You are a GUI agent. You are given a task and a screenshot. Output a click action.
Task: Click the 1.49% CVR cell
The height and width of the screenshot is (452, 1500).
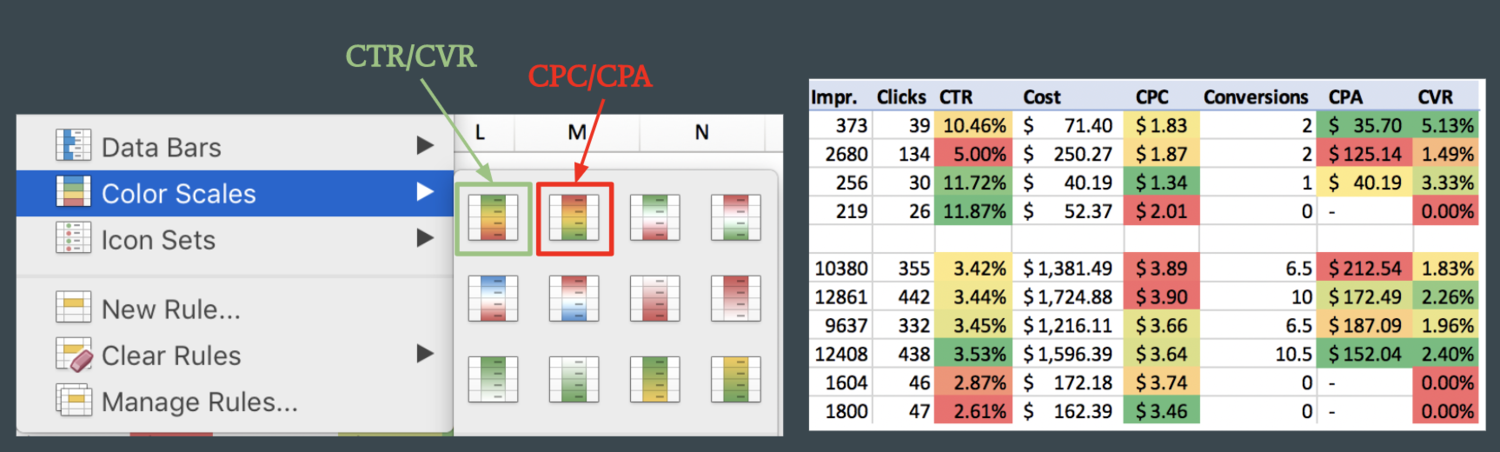[1445, 154]
